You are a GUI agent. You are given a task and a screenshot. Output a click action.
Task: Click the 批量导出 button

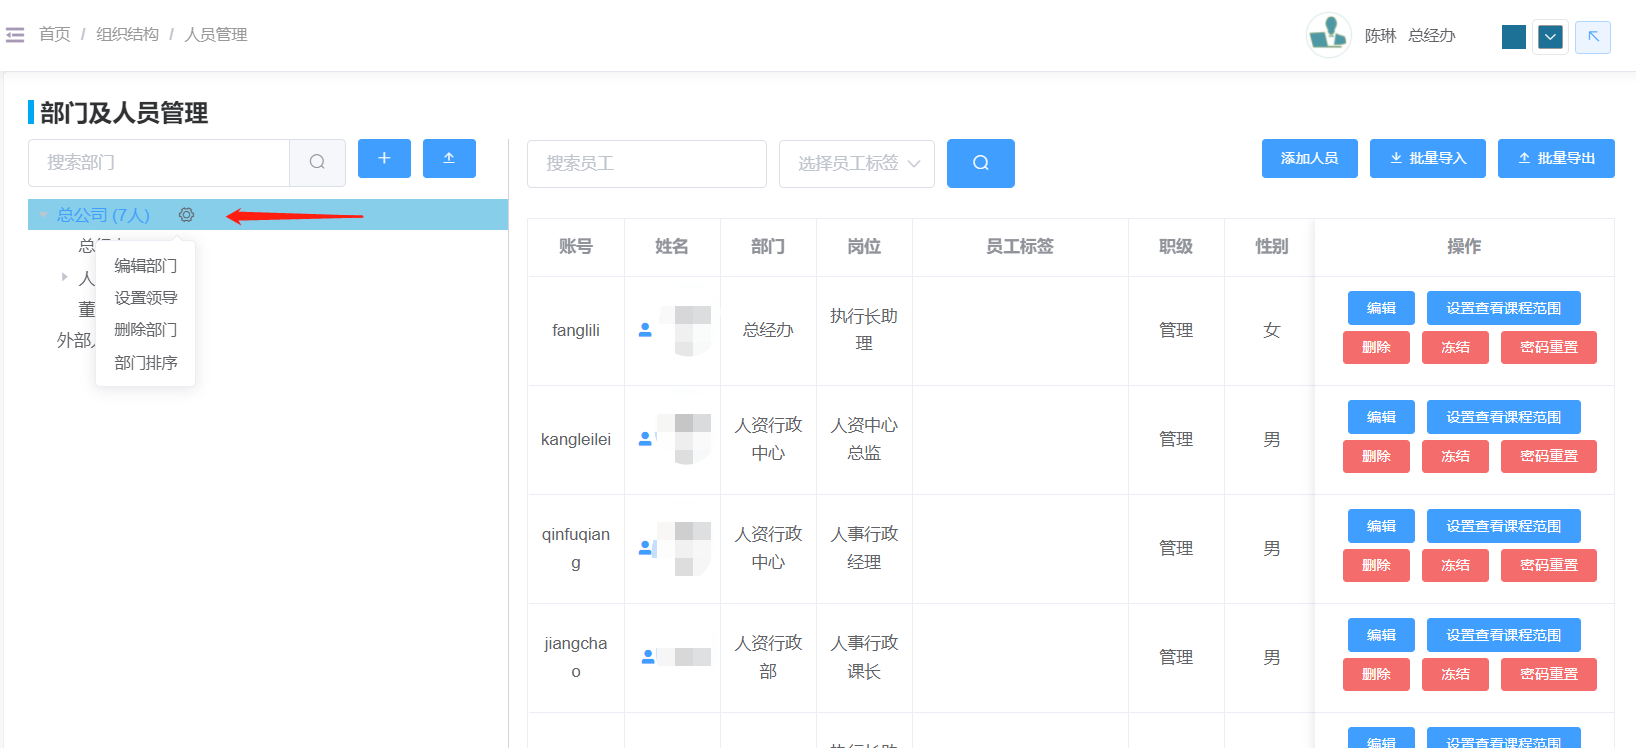(x=1555, y=158)
